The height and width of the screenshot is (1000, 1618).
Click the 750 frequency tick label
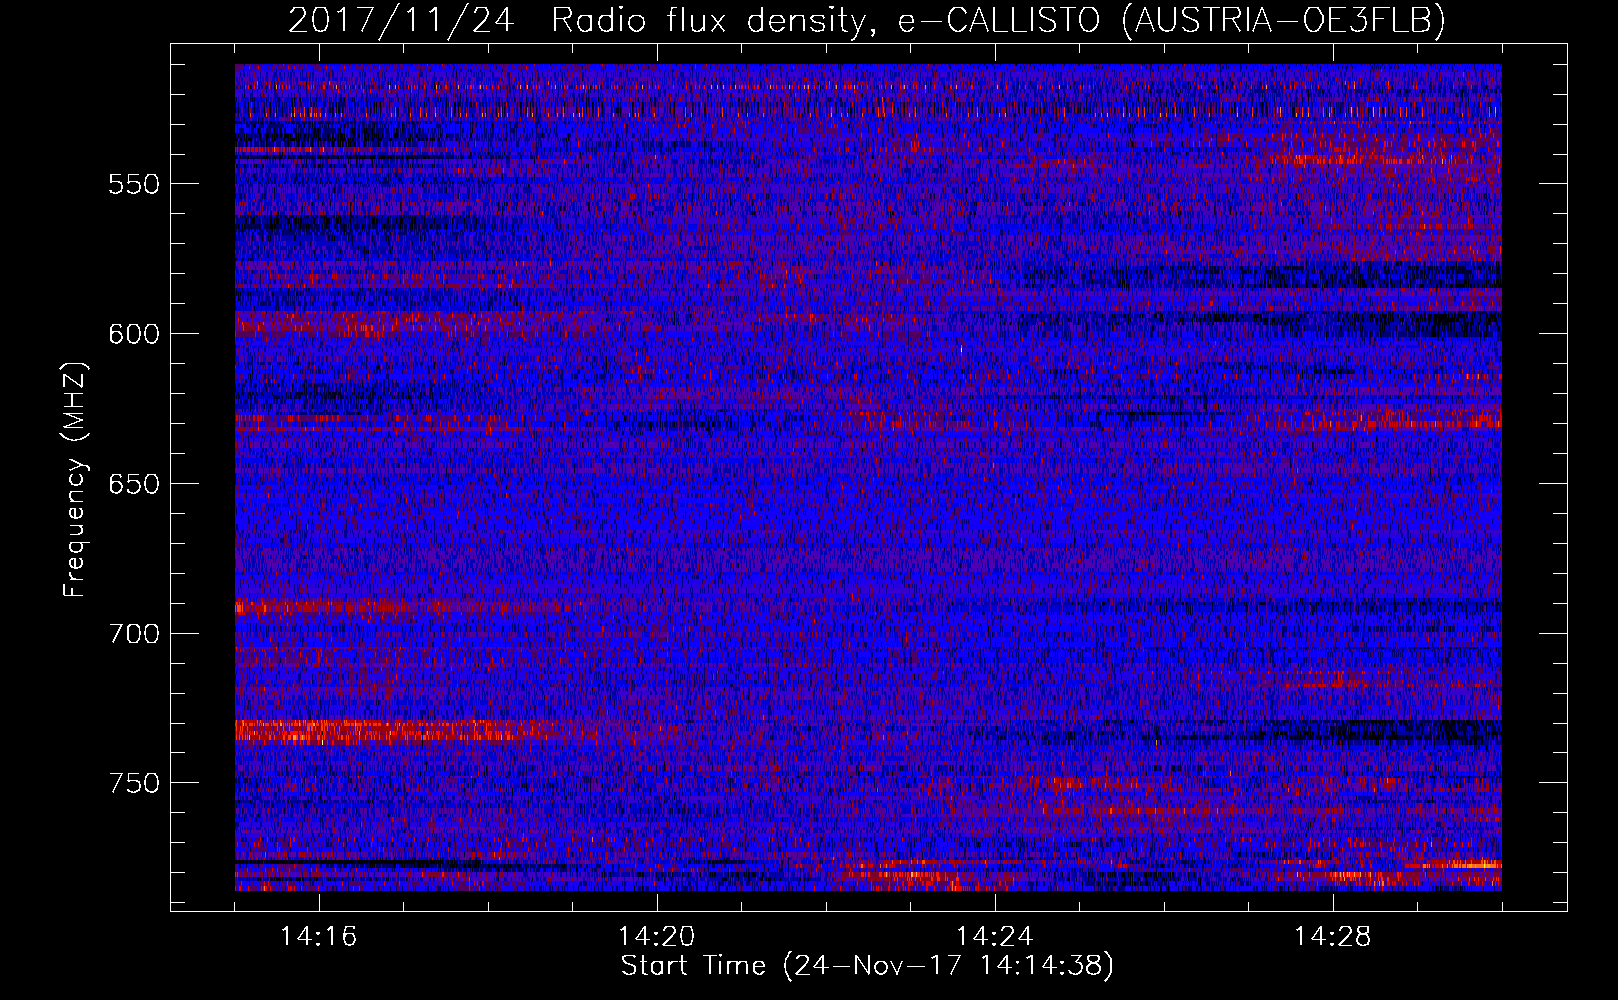tap(134, 783)
